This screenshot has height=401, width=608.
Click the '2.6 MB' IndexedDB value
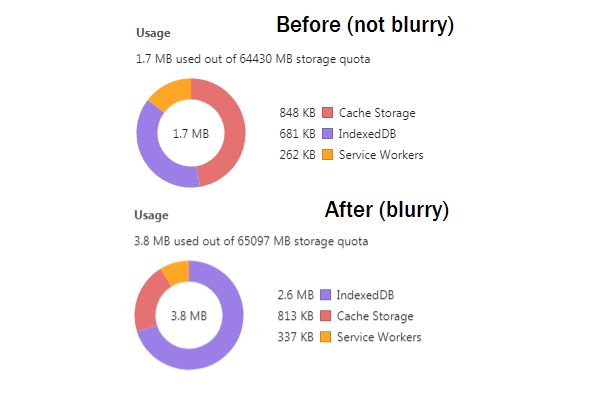[x=295, y=295]
